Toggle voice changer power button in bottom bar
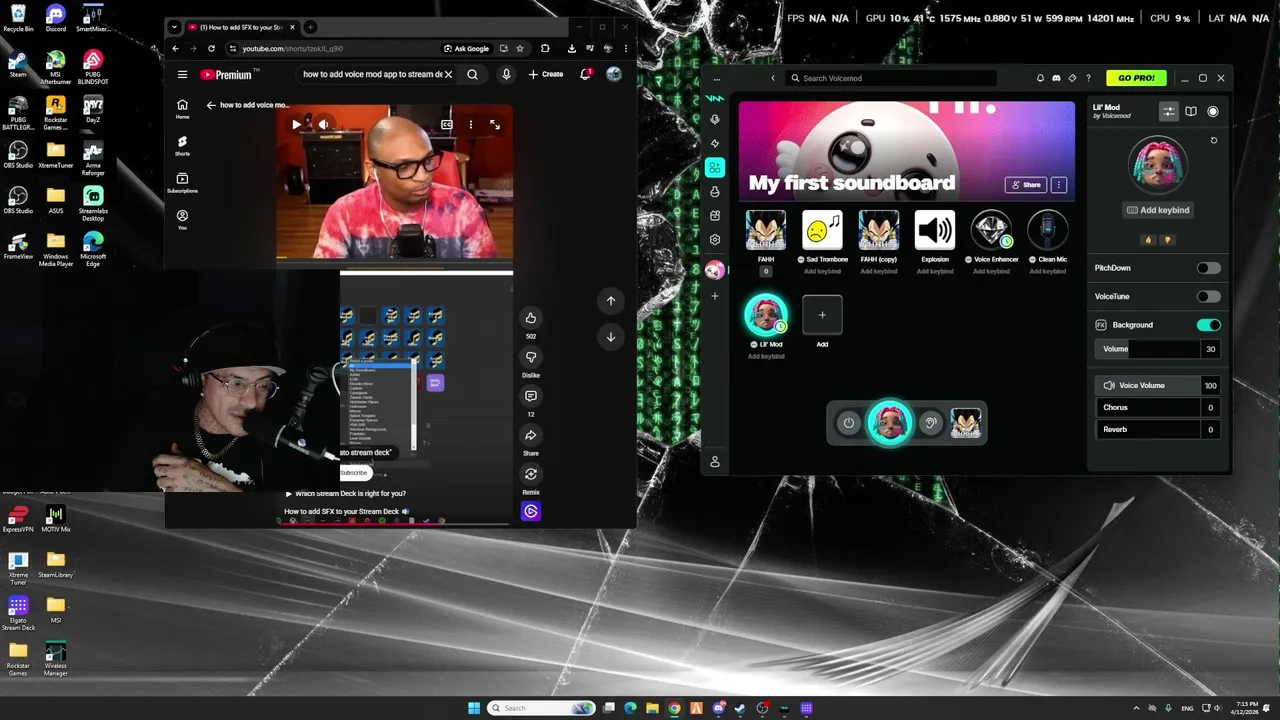Image resolution: width=1280 pixels, height=720 pixels. pos(849,423)
